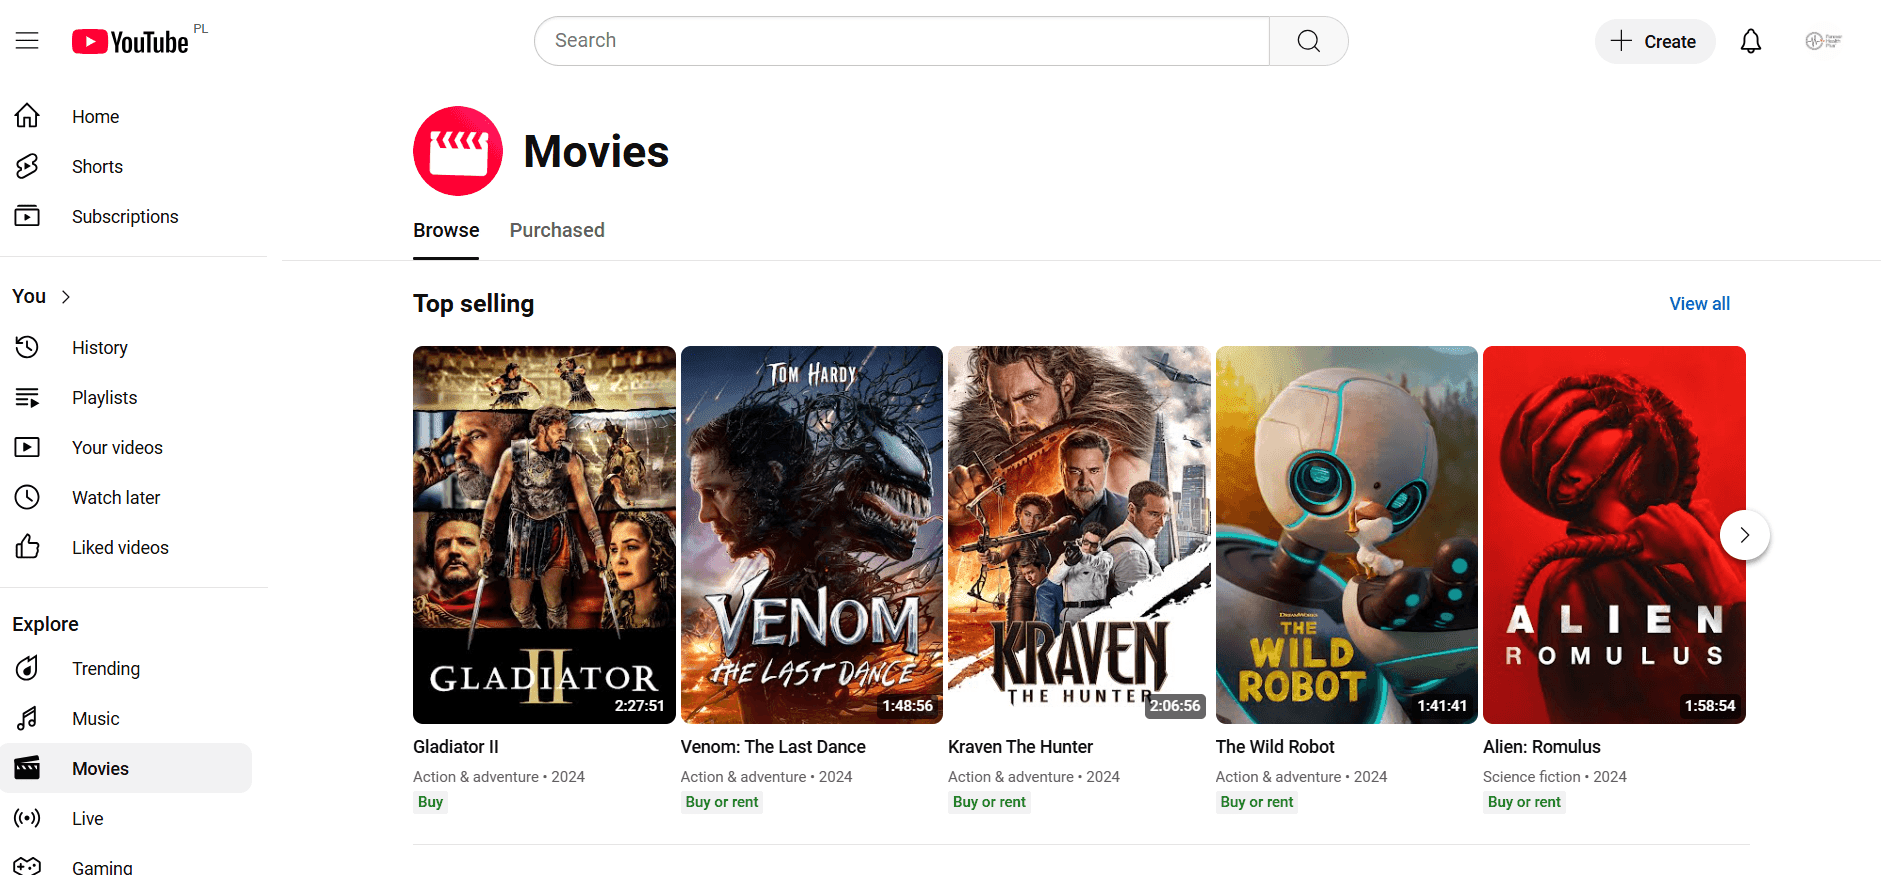Viewport: 1883px width, 875px height.
Task: Show next Top selling movies arrow
Action: click(1744, 535)
